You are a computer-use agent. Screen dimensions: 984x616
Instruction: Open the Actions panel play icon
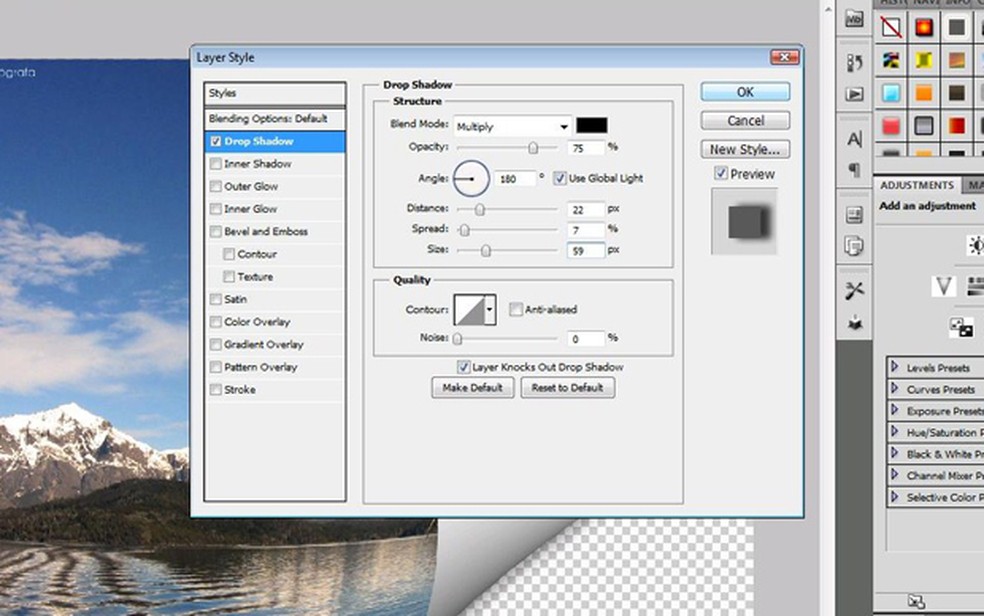(854, 94)
